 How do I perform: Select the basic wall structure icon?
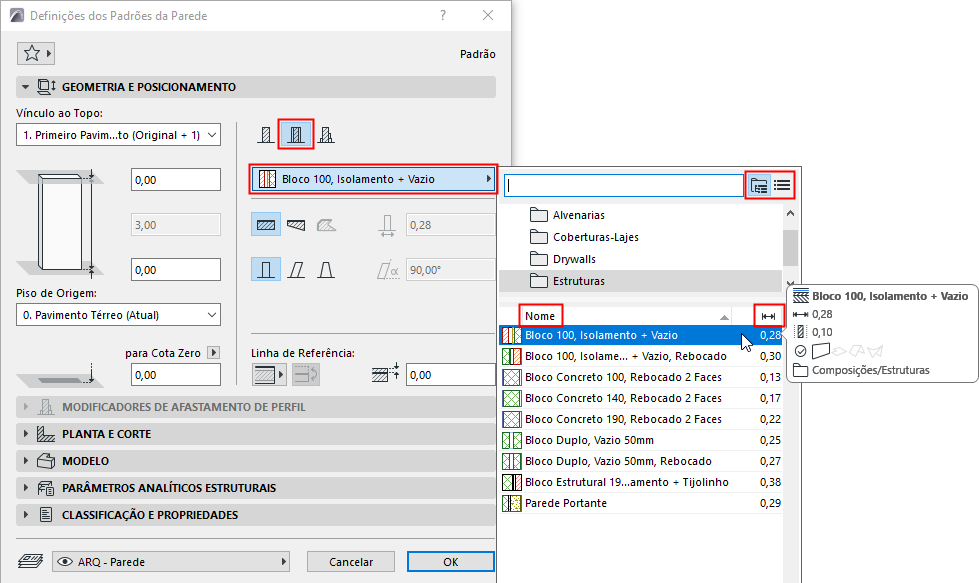pyautogui.click(x=266, y=135)
